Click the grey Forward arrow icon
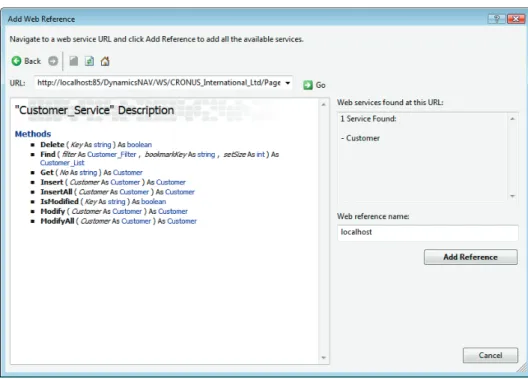The width and height of the screenshot is (528, 379). point(53,61)
